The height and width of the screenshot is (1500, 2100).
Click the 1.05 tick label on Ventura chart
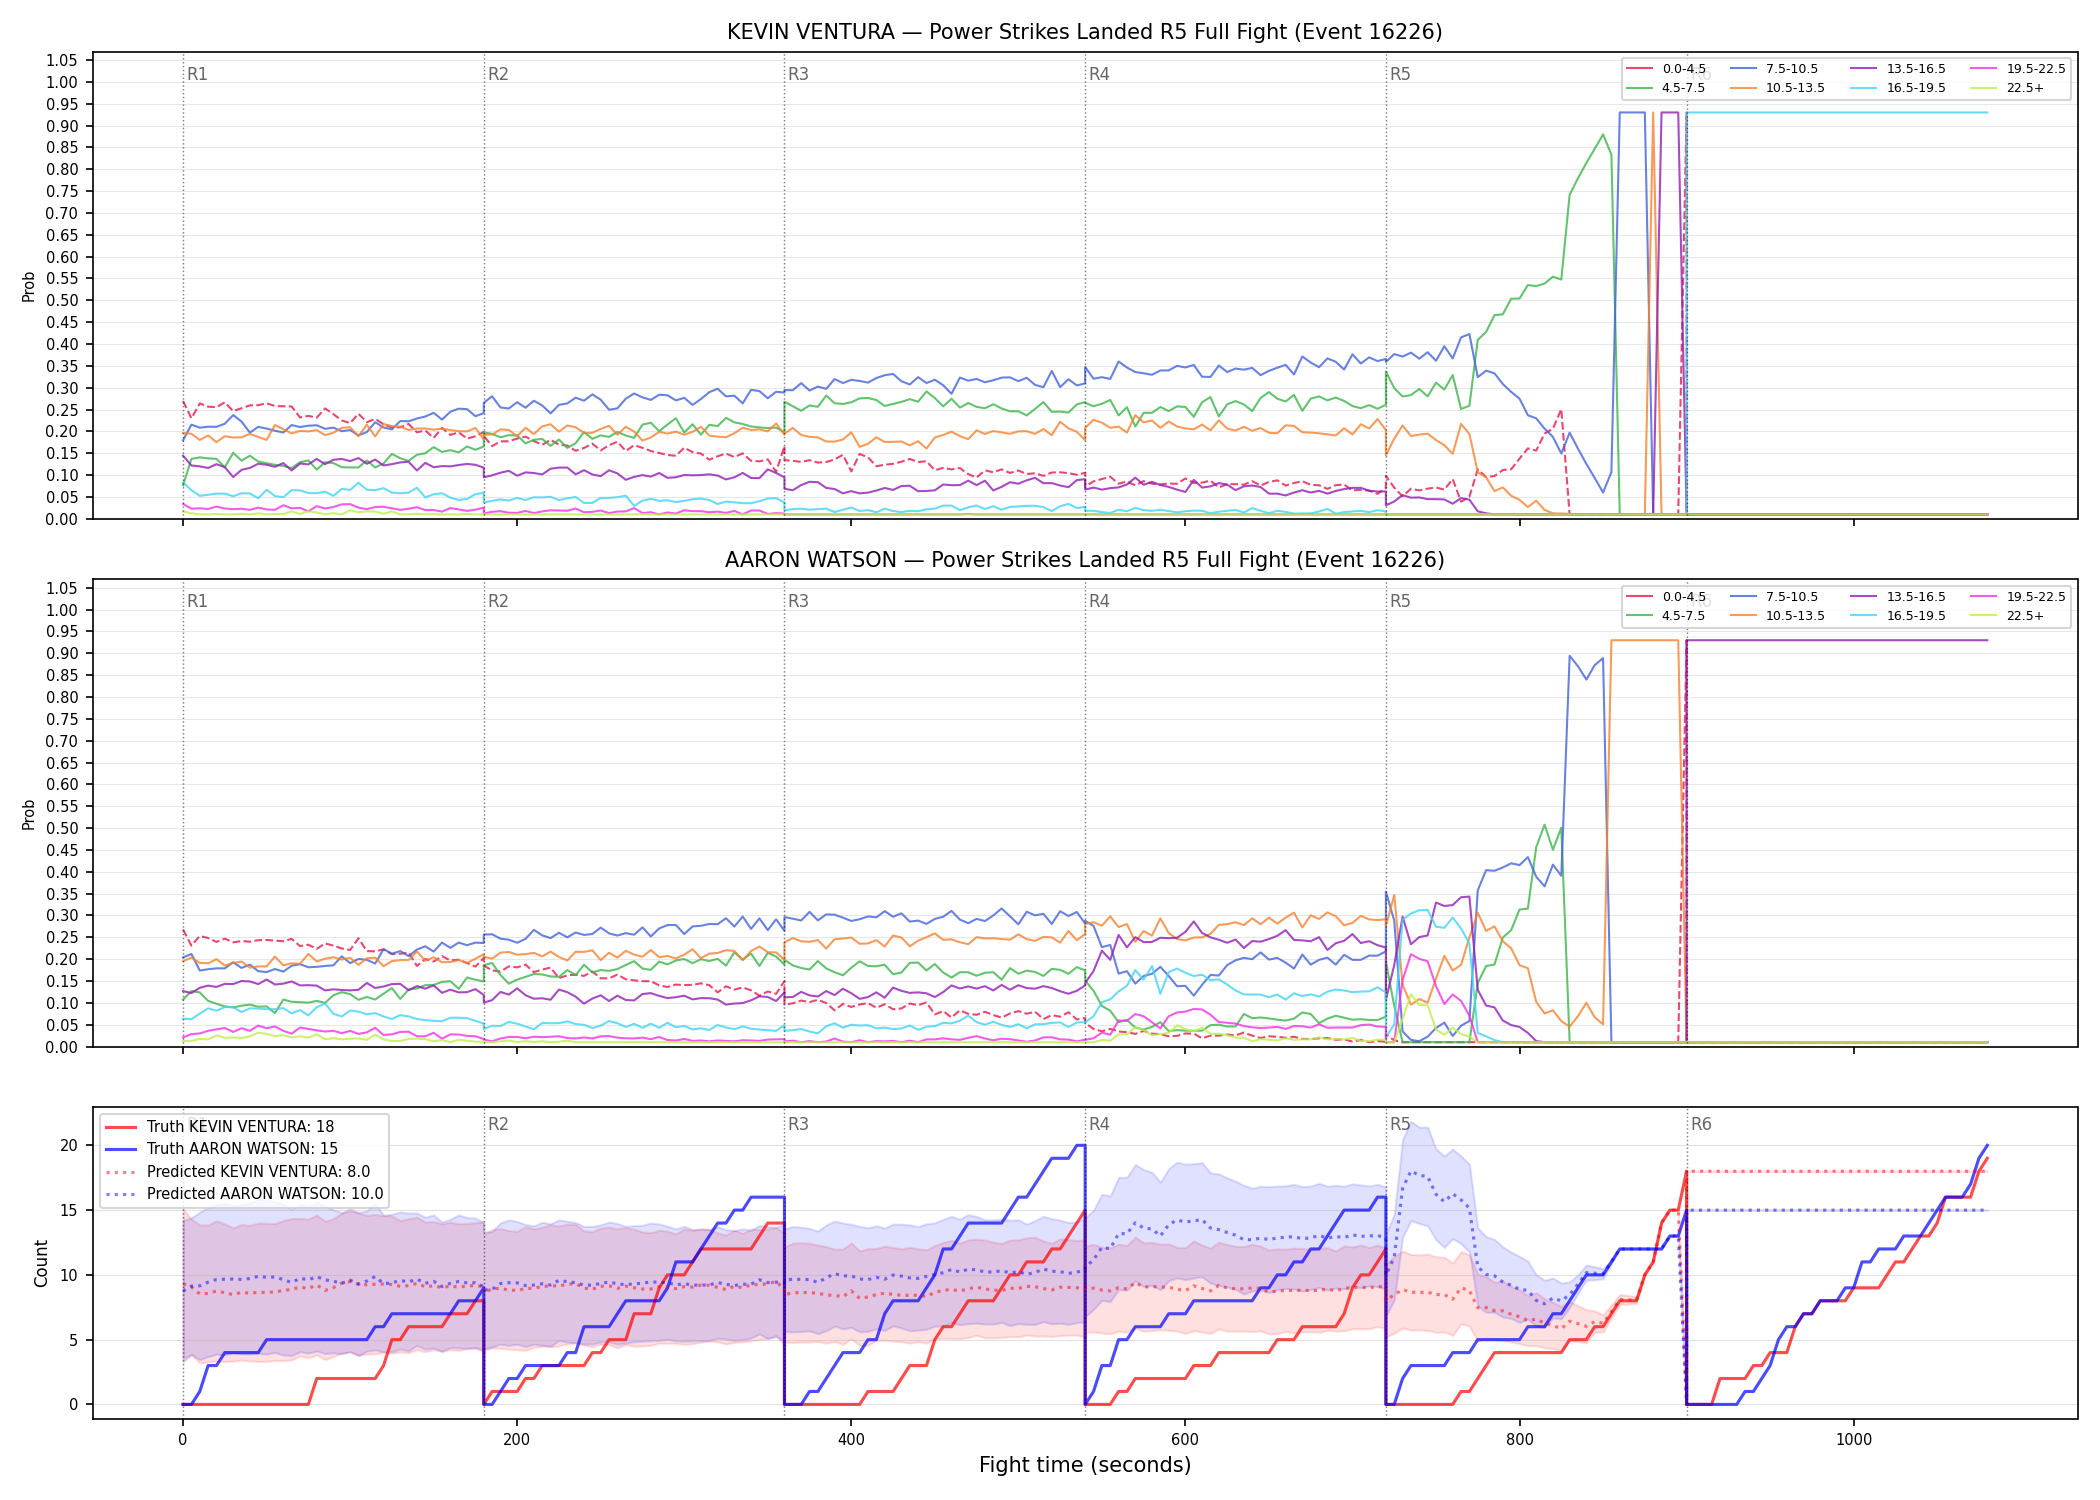(x=62, y=61)
